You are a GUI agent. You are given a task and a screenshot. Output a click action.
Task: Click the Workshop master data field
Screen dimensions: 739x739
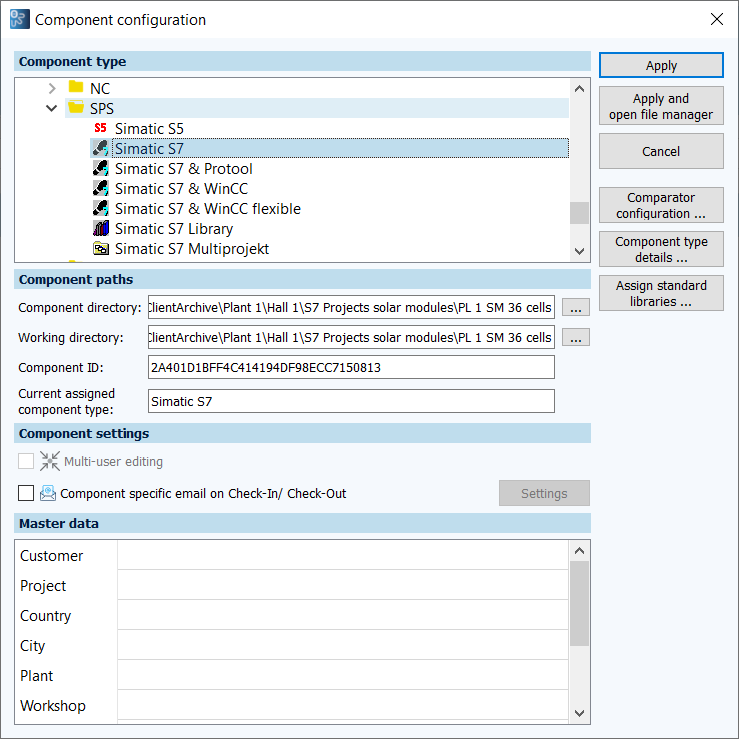pyautogui.click(x=343, y=705)
